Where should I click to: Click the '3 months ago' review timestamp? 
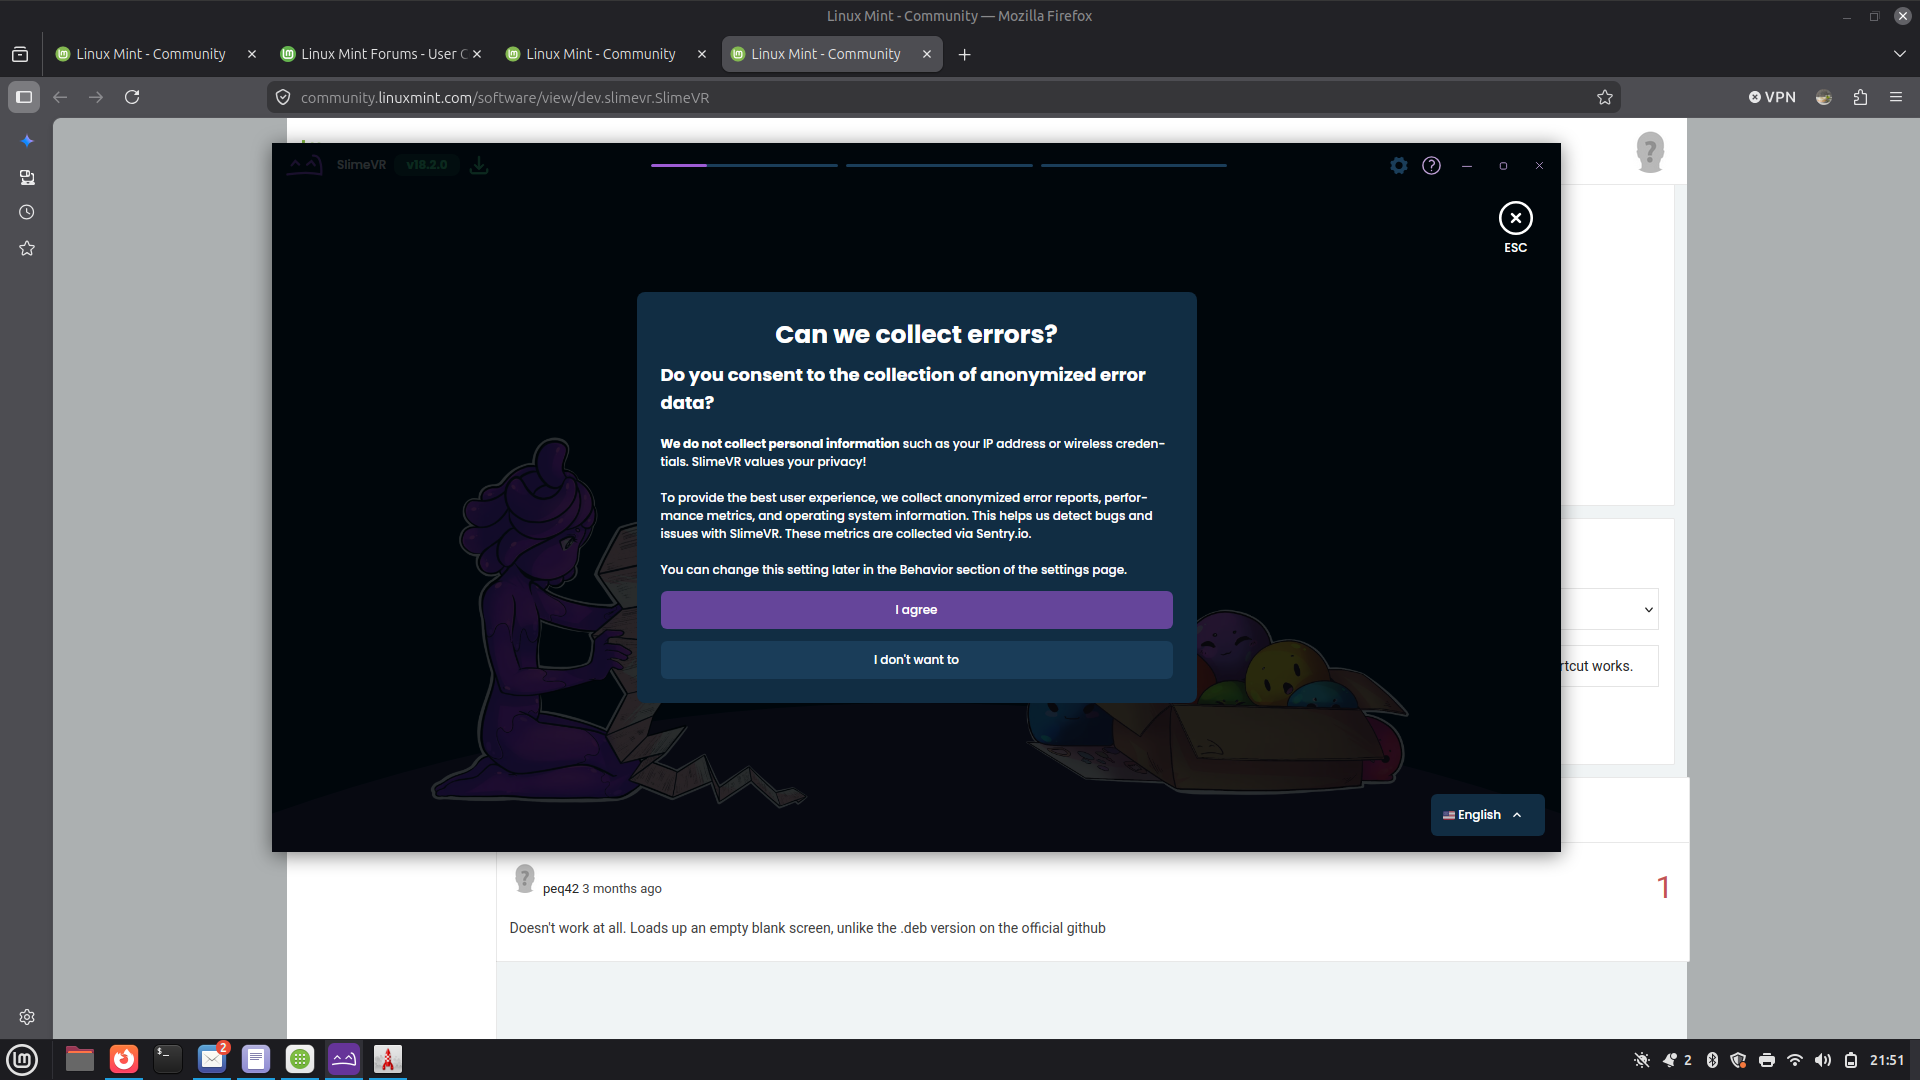(622, 889)
